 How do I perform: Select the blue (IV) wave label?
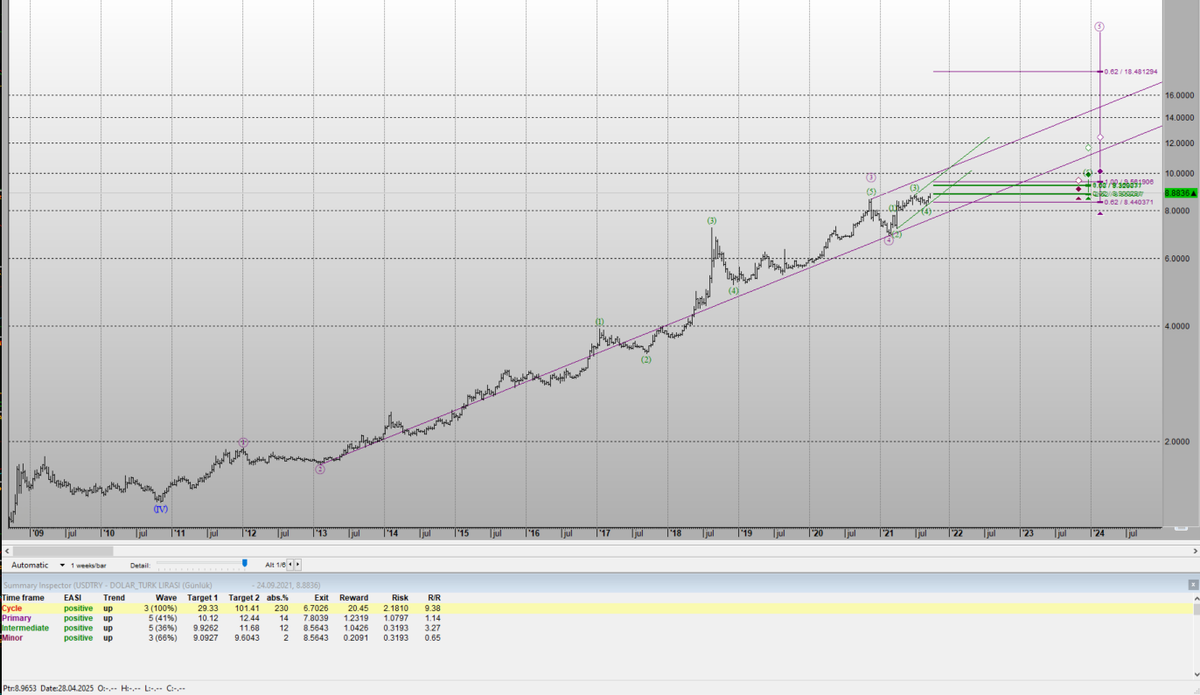(x=160, y=509)
